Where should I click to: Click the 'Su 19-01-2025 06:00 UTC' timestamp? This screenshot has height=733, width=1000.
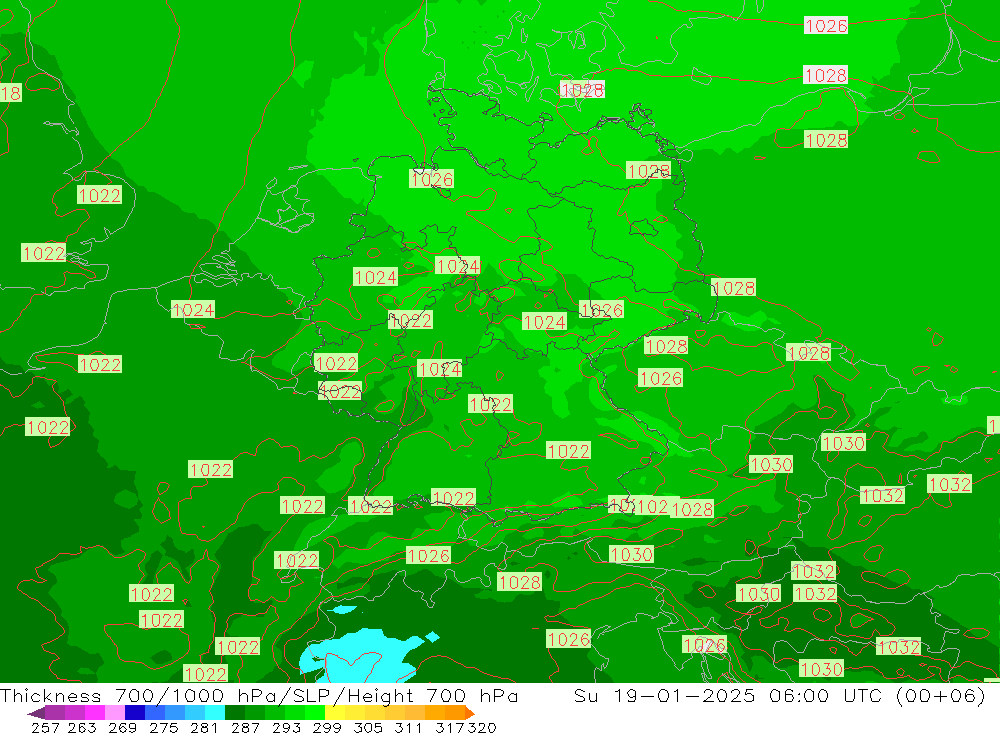728,695
